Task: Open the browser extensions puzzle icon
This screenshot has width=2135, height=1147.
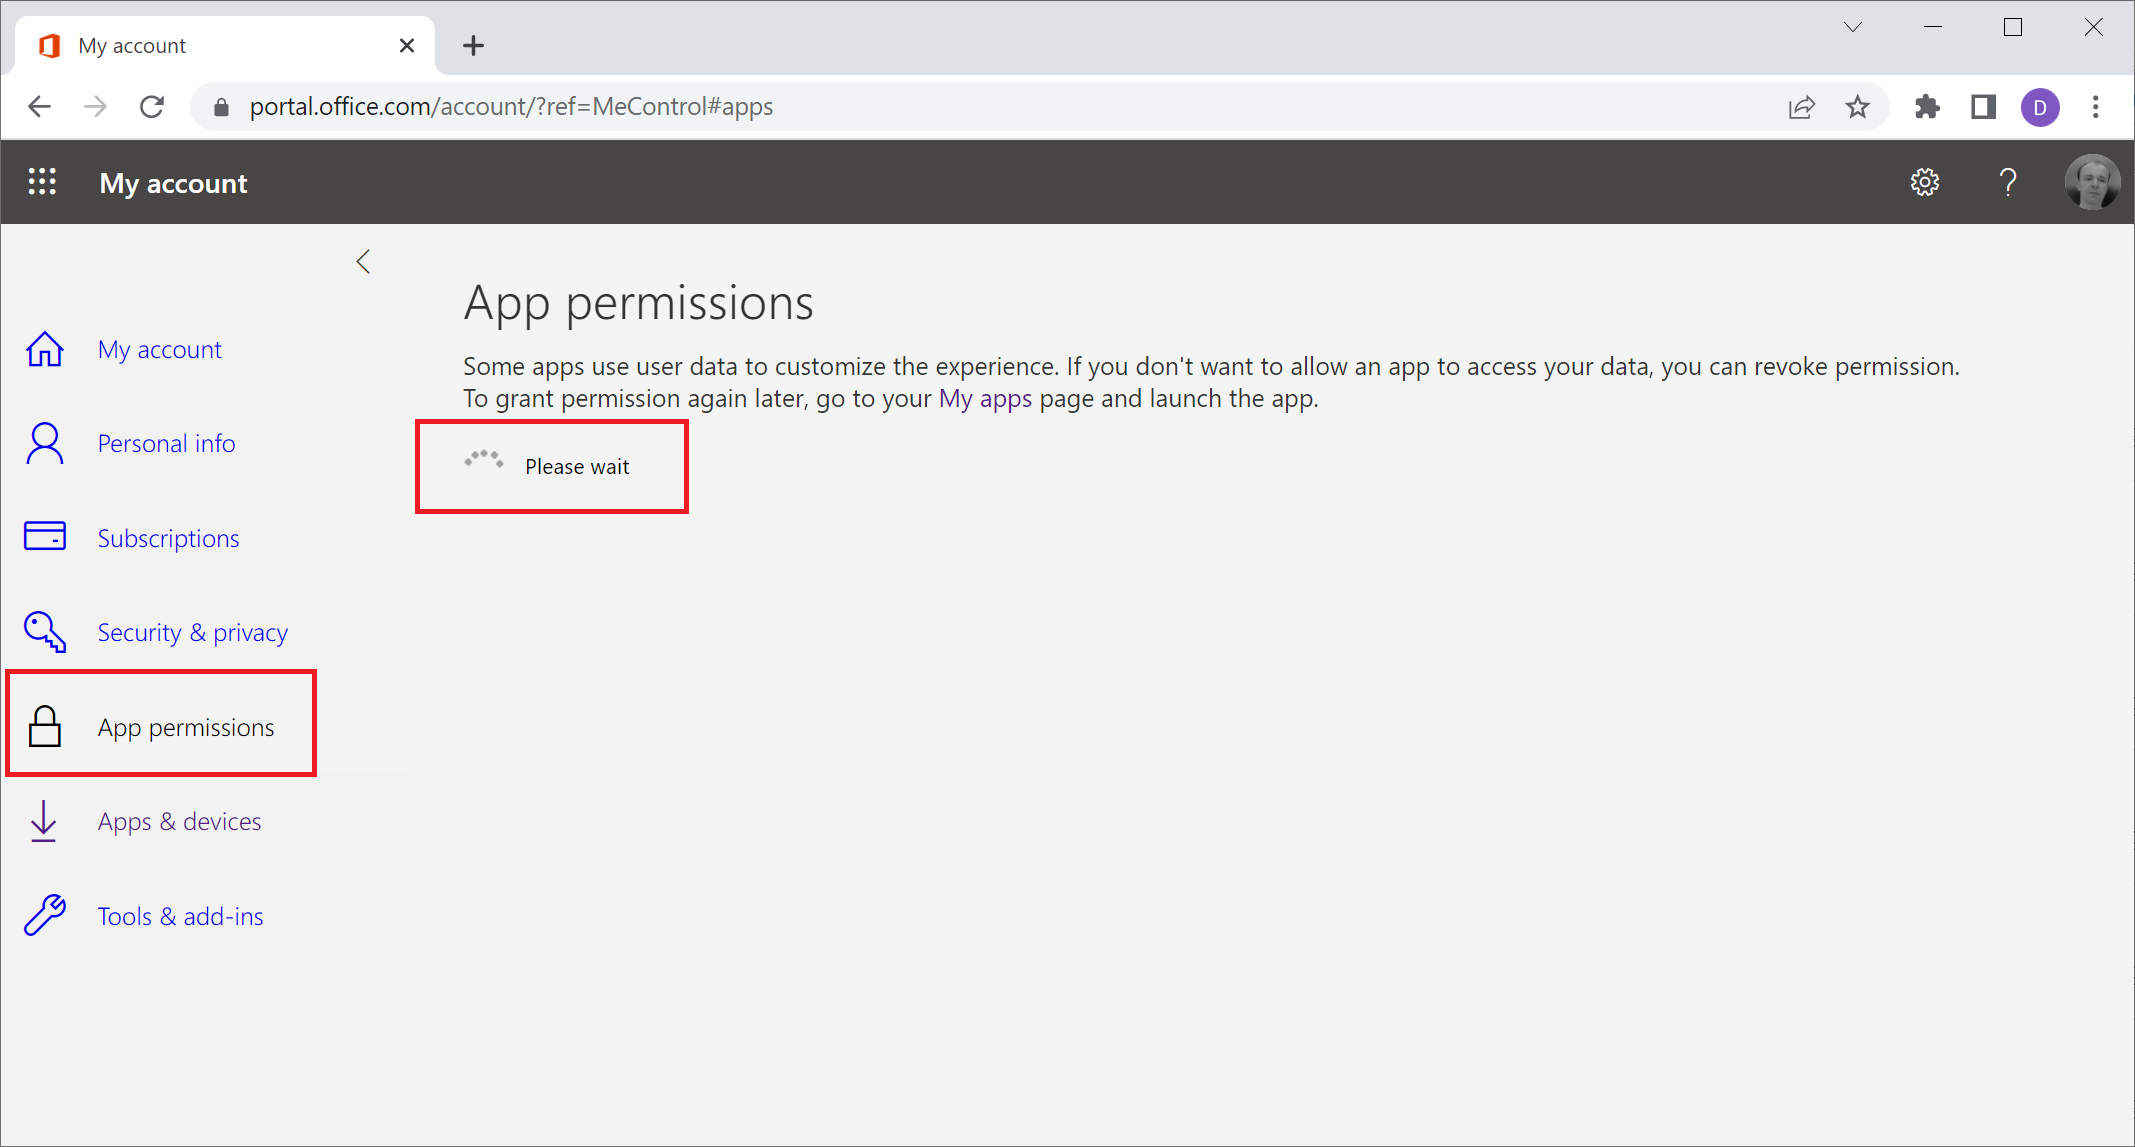Action: (1927, 106)
